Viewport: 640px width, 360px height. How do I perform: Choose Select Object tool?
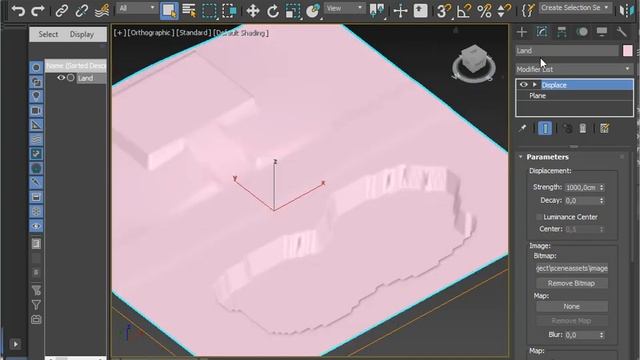coord(169,11)
